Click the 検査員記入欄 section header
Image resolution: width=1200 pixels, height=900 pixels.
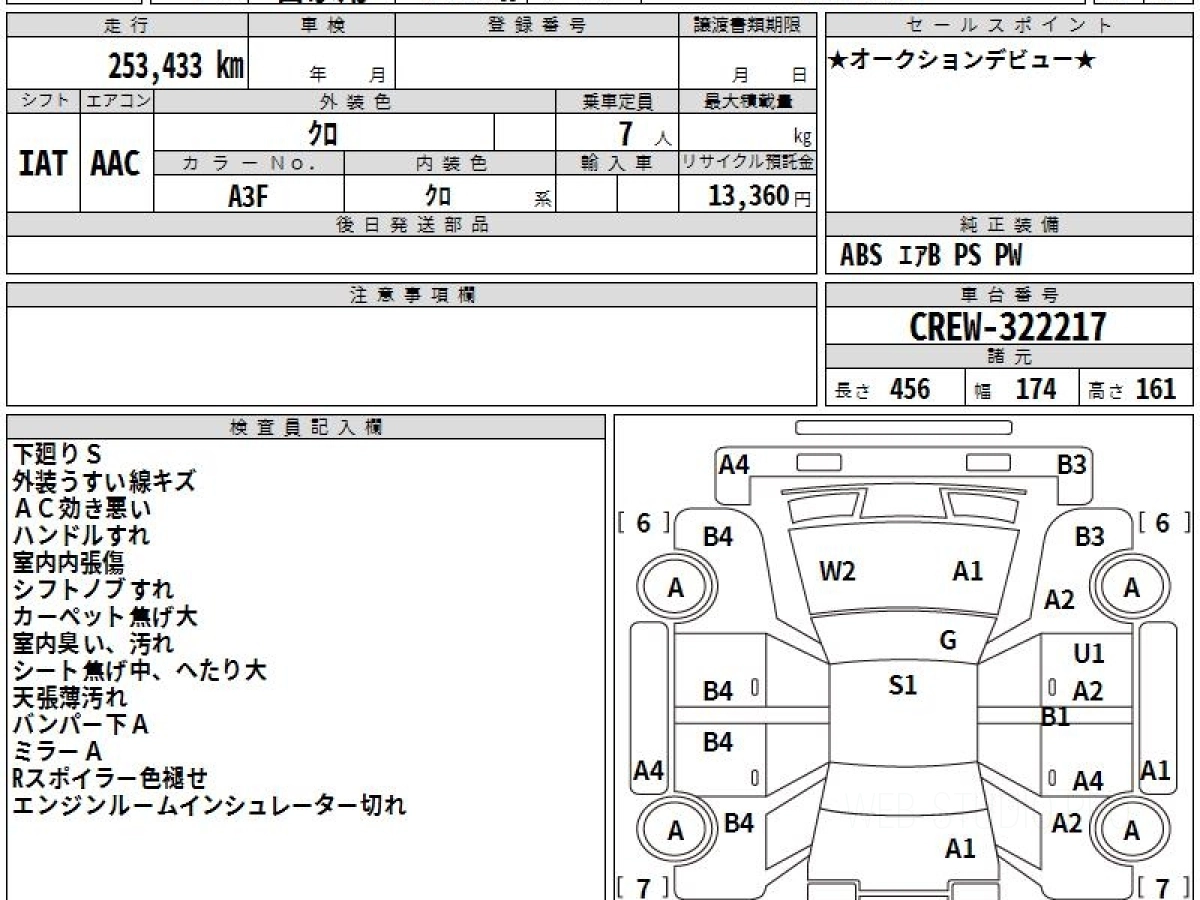306,427
